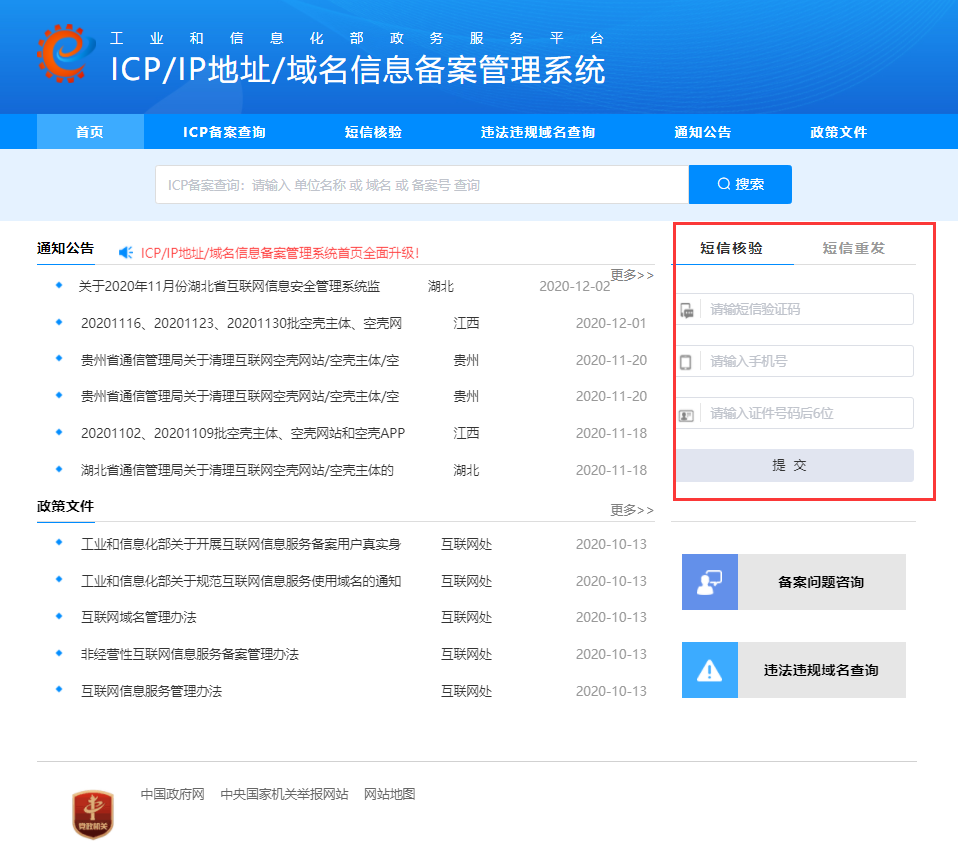
Task: Click the 请输入手机号 input field
Action: click(x=806, y=362)
